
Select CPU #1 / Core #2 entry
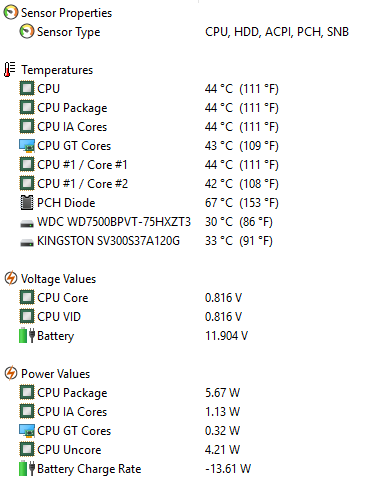(x=149, y=184)
